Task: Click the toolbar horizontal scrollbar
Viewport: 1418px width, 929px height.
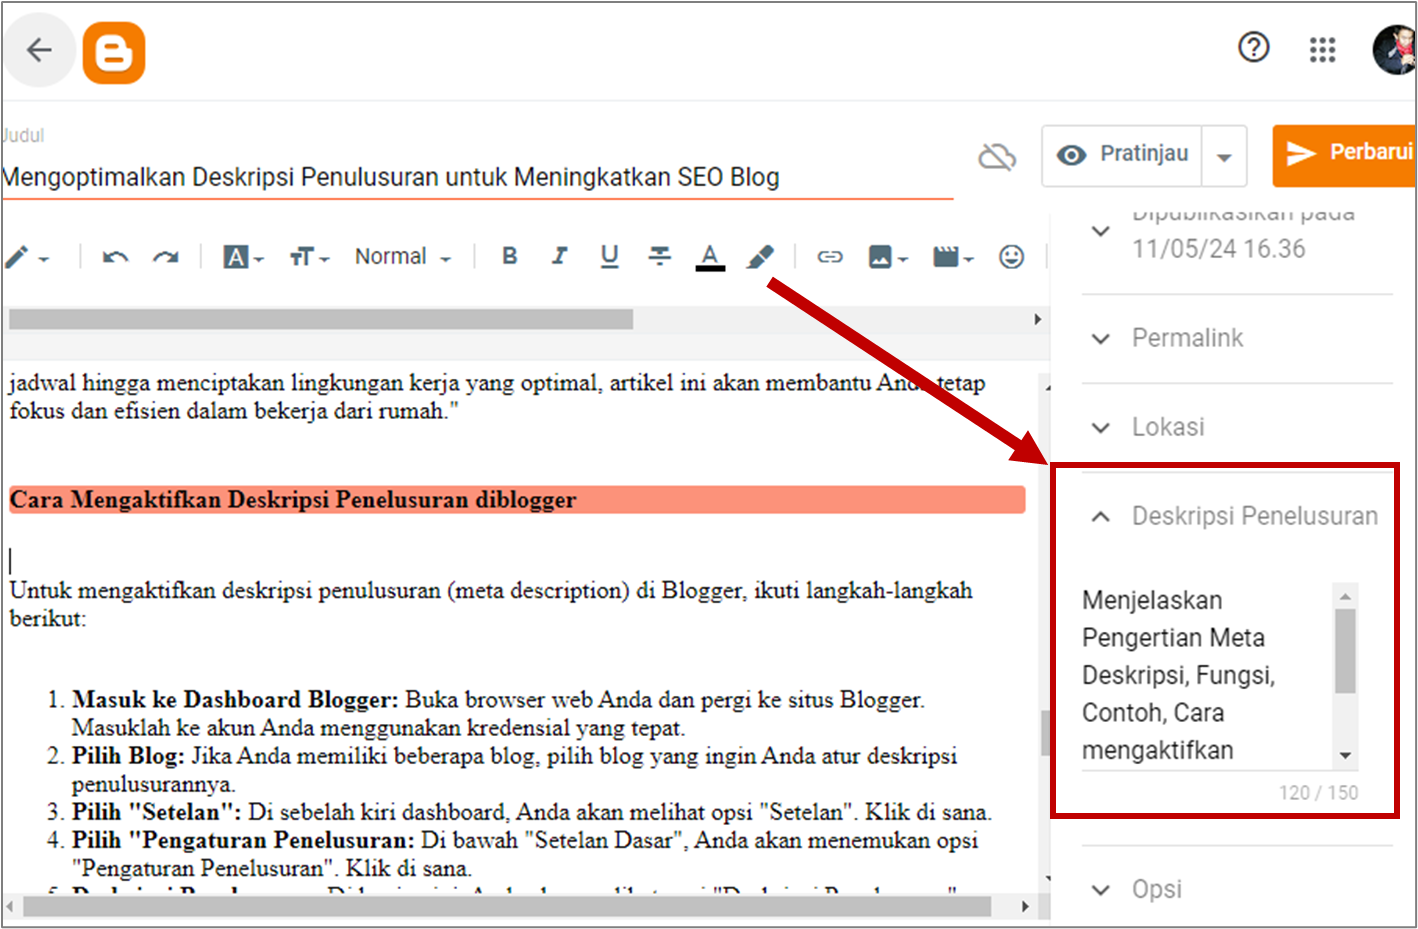Action: pos(321,319)
